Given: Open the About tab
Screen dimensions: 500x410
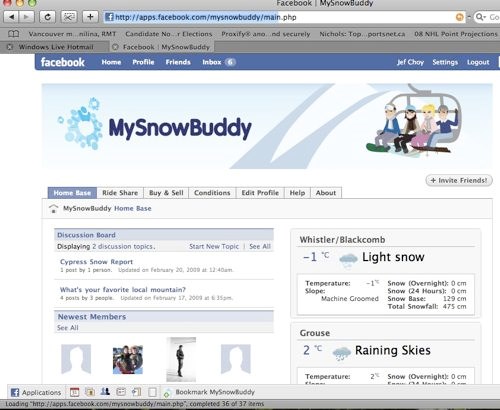Looking at the screenshot, I should tap(326, 193).
